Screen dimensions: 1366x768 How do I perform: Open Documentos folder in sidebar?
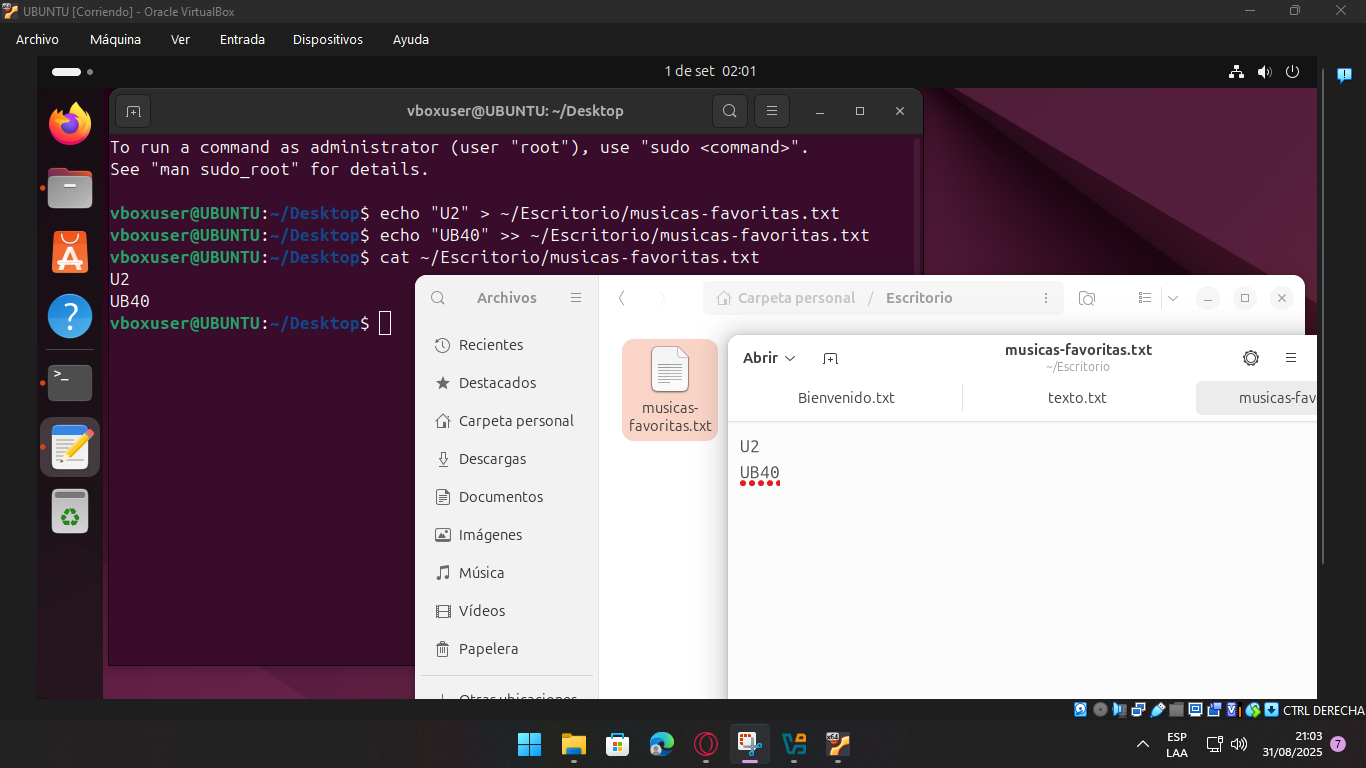click(509, 497)
